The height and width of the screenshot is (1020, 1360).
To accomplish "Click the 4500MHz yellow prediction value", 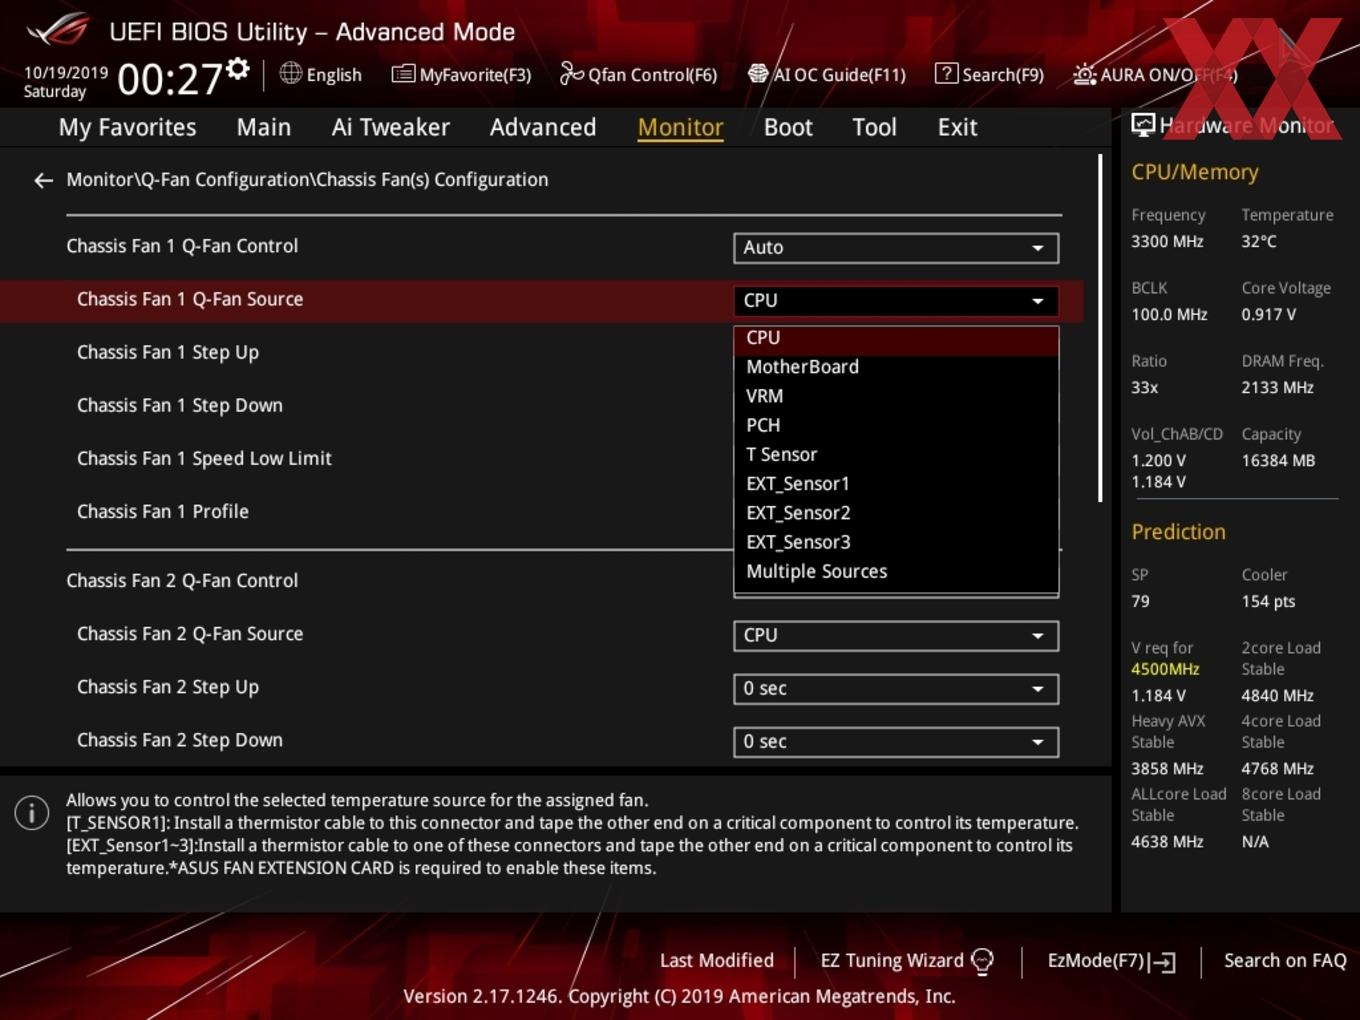I will [1165, 670].
